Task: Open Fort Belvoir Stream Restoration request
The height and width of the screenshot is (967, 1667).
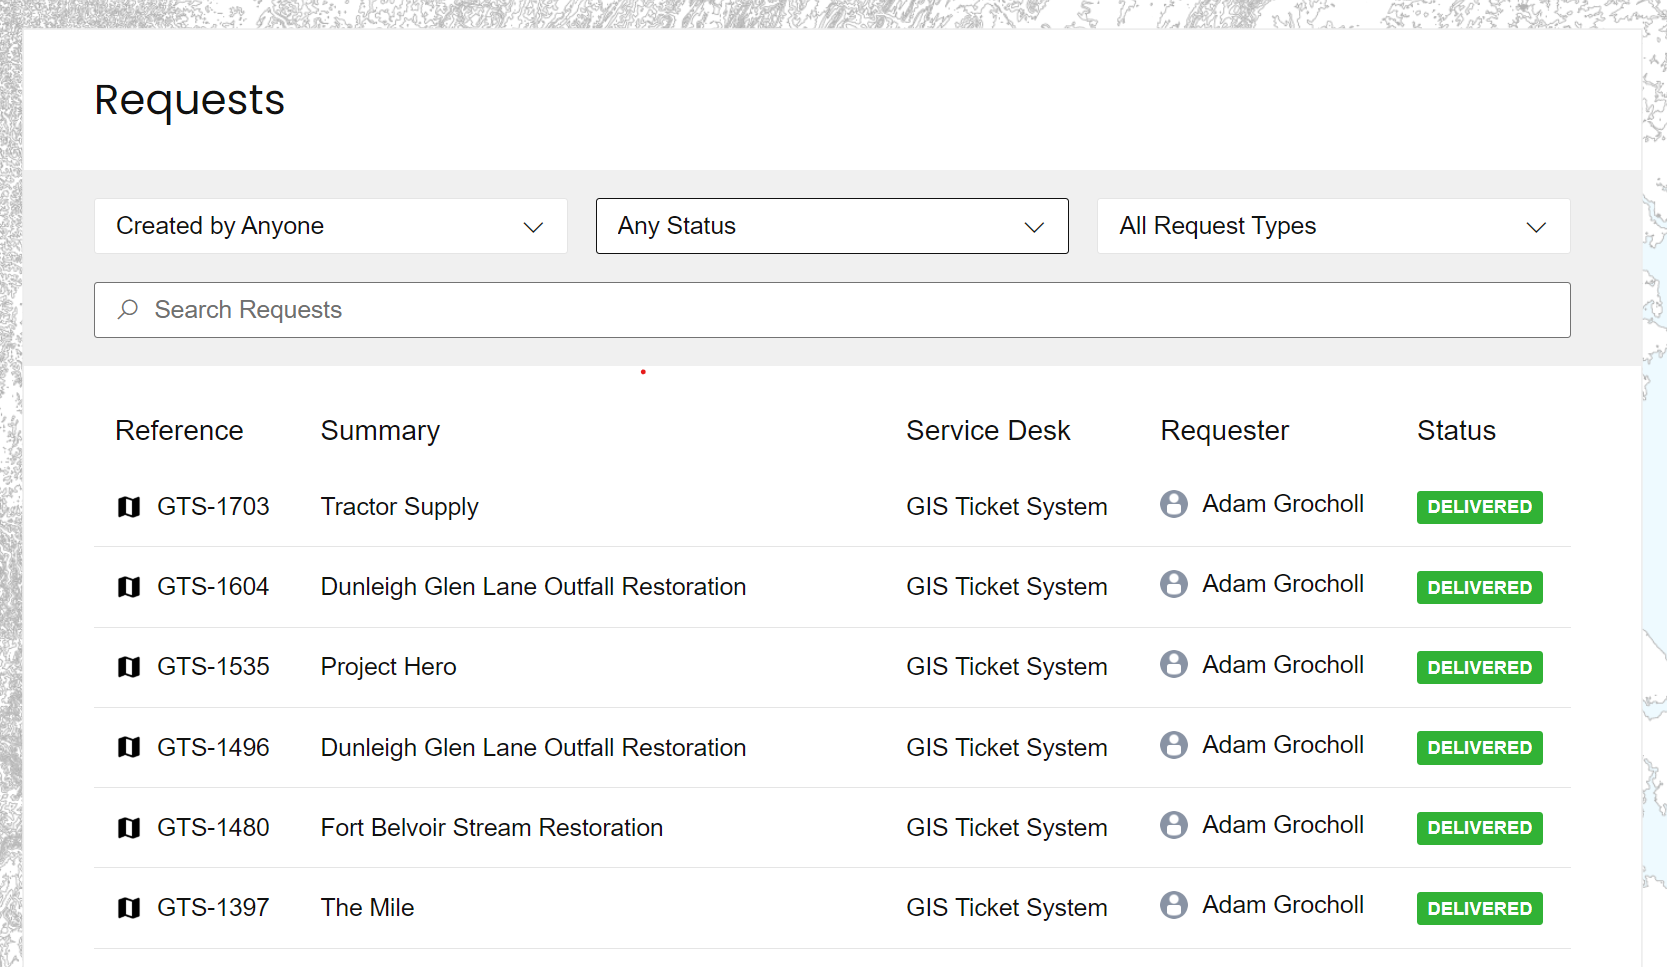Action: (491, 828)
